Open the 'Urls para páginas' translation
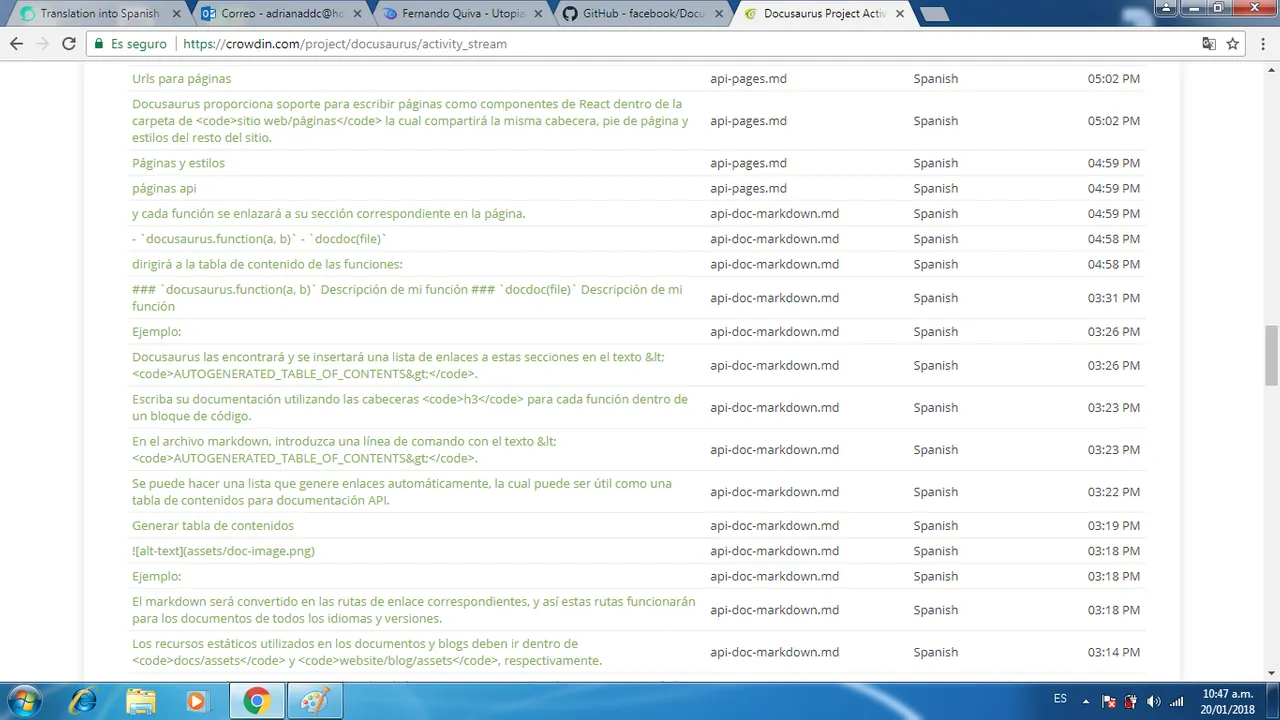Viewport: 1280px width, 720px height. click(x=181, y=79)
